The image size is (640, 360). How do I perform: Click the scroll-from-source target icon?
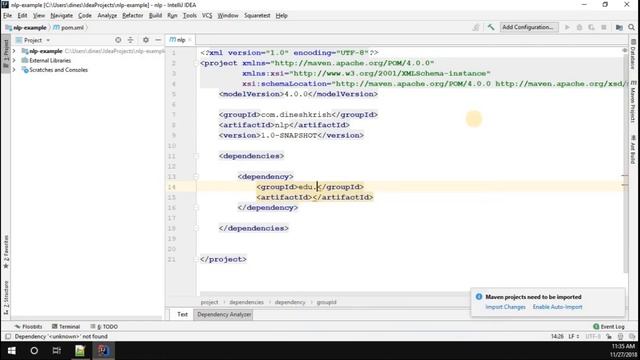point(118,40)
